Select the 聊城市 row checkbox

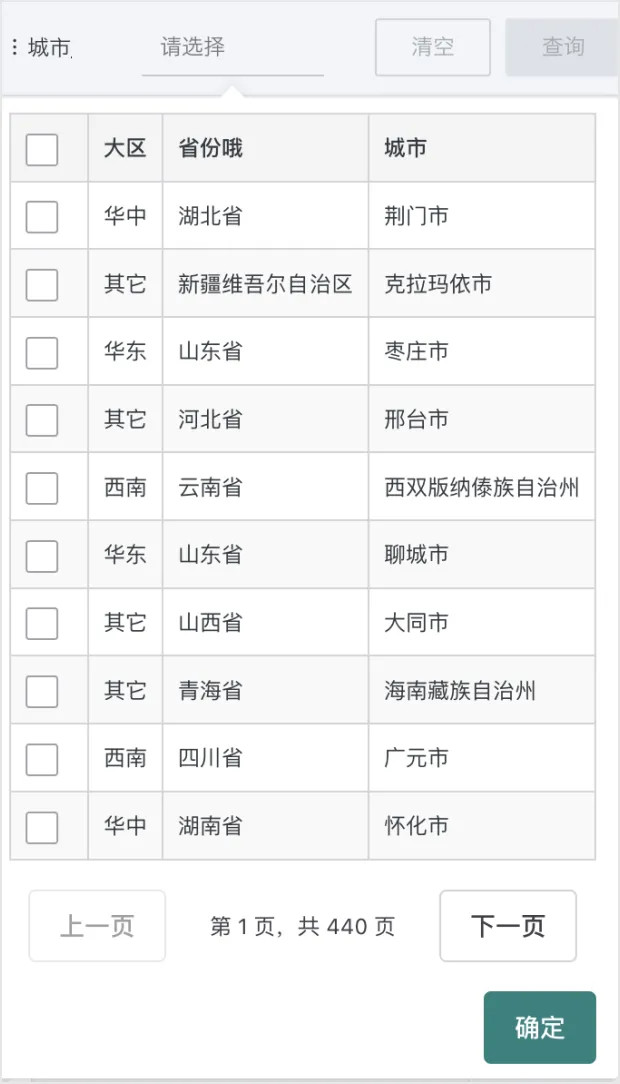[x=42, y=555]
